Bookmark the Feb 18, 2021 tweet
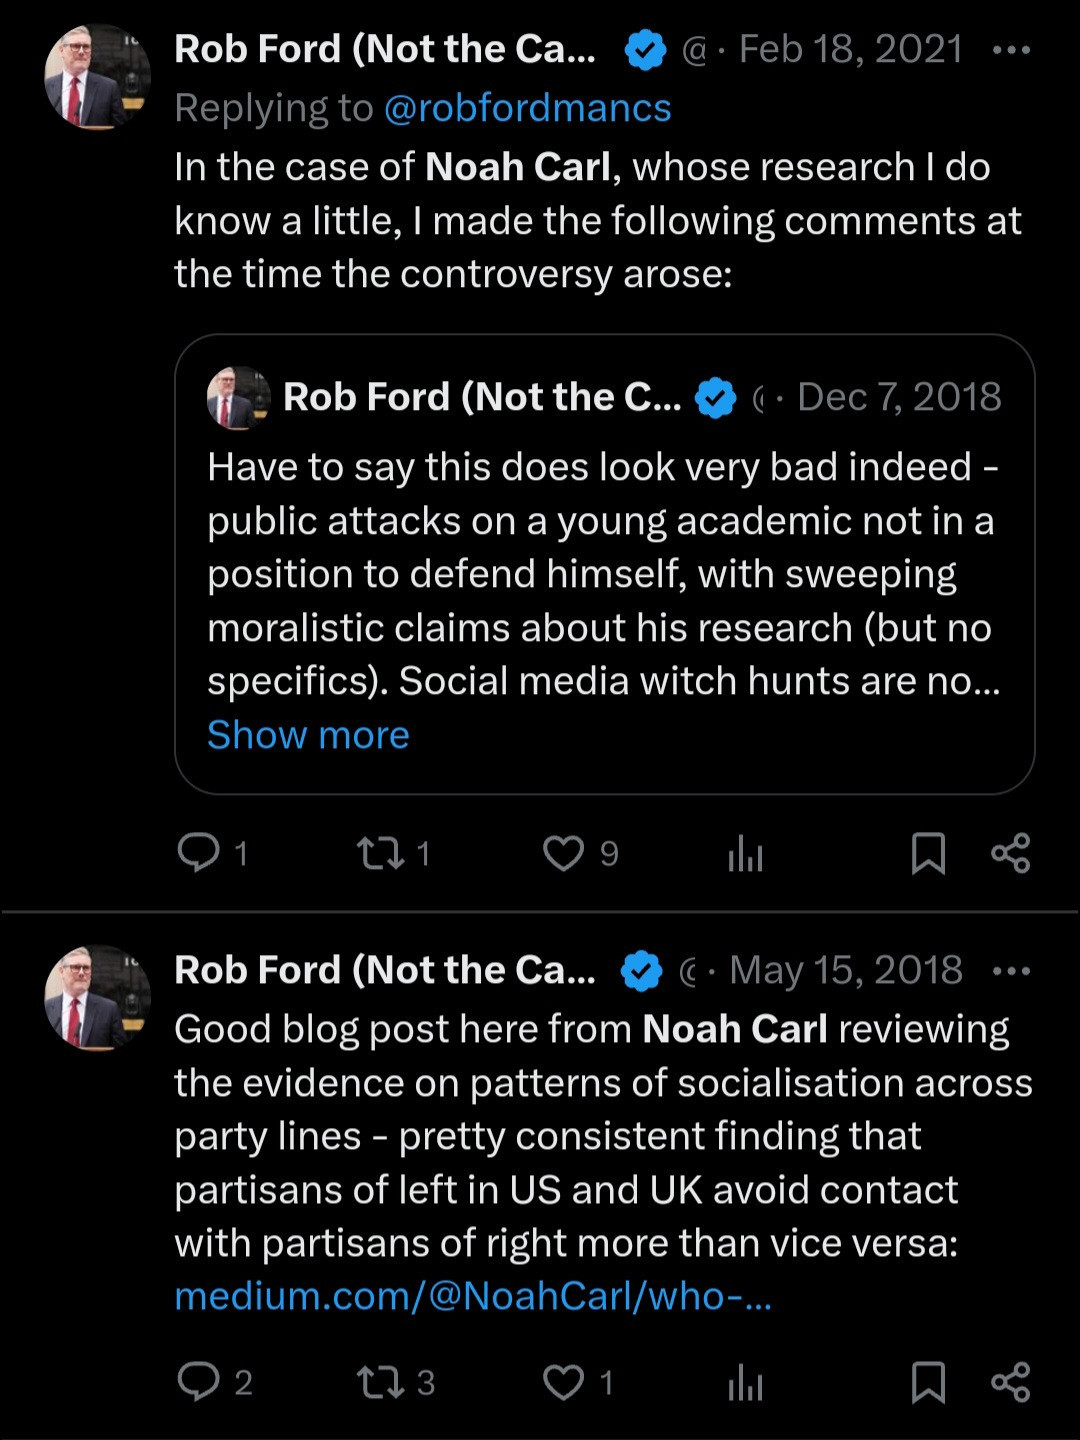Viewport: 1080px width, 1440px height. pyautogui.click(x=928, y=854)
